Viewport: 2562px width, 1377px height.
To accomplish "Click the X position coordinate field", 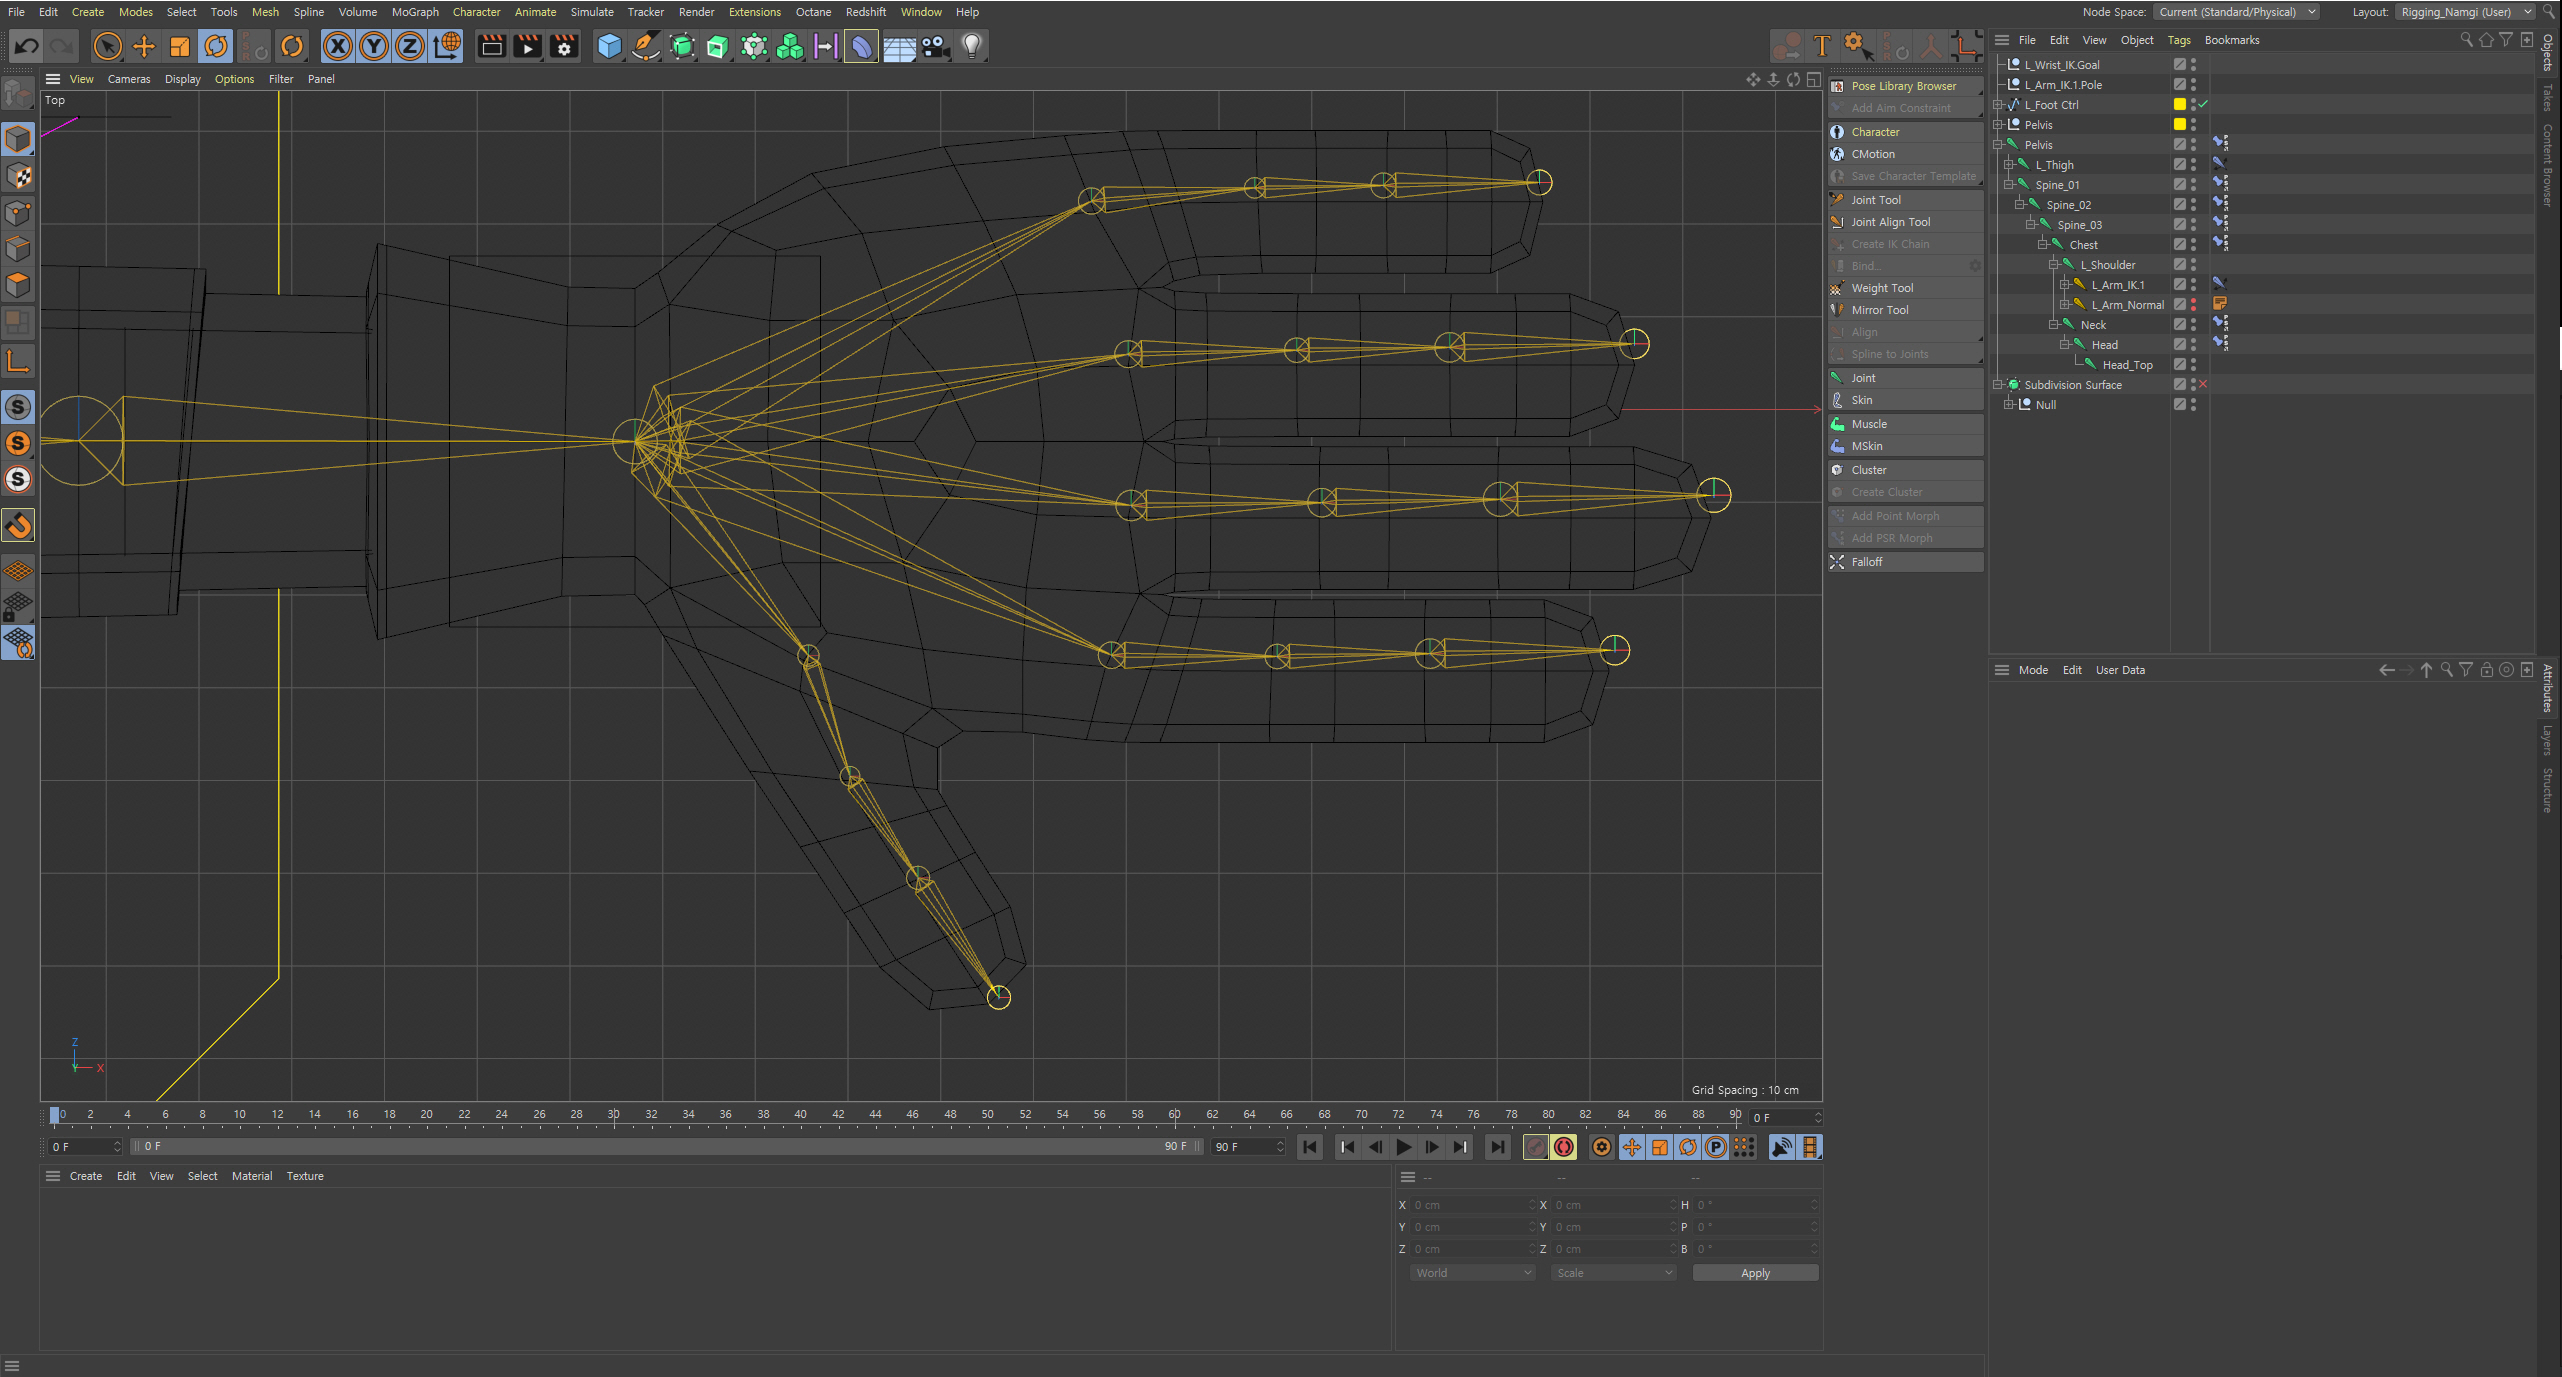I will 1472,1205.
